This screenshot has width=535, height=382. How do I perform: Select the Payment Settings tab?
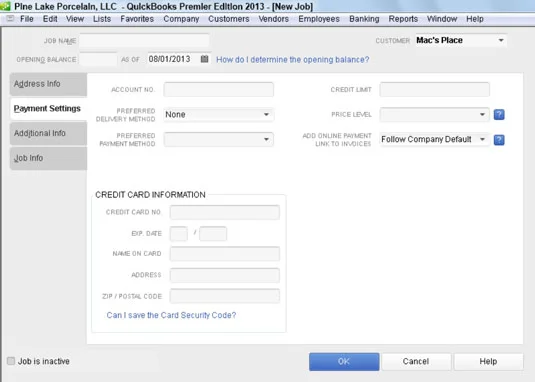point(48,108)
